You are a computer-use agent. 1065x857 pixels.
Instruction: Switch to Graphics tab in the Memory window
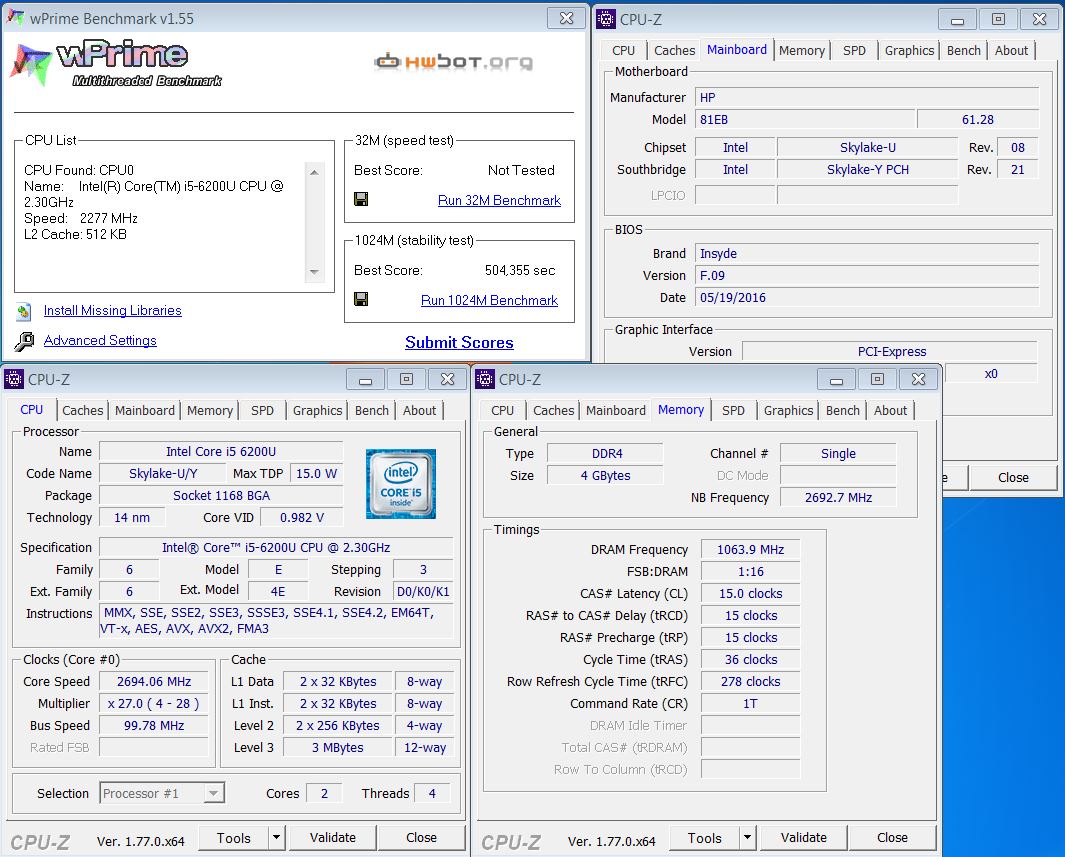click(x=788, y=410)
